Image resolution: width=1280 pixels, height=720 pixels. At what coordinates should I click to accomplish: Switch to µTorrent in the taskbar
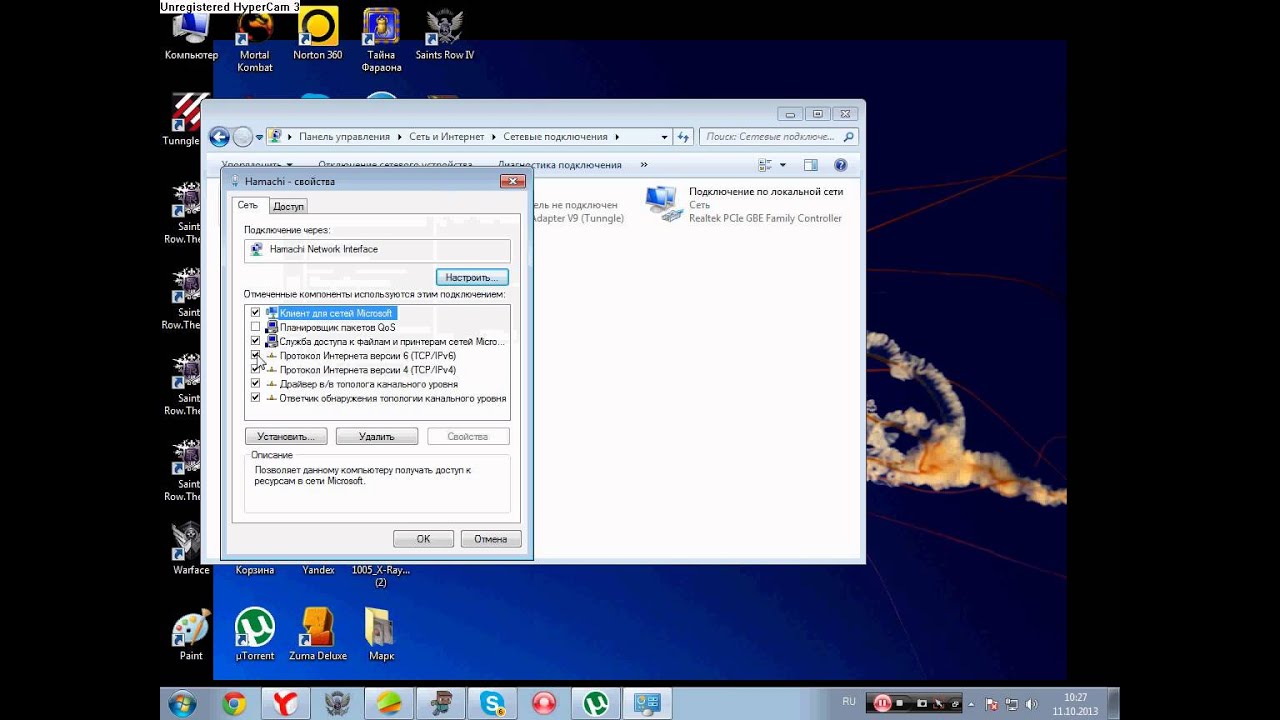coord(596,704)
